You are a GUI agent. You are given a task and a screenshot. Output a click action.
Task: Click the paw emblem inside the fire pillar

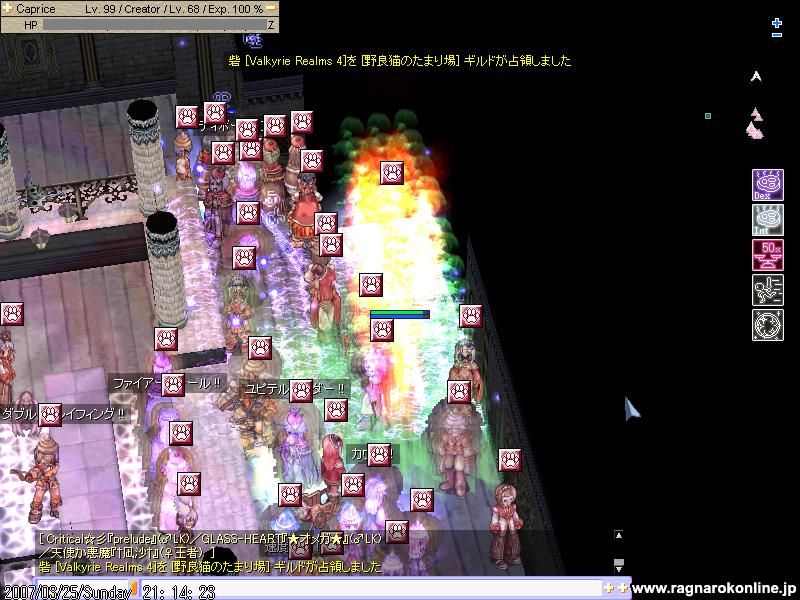click(x=392, y=173)
